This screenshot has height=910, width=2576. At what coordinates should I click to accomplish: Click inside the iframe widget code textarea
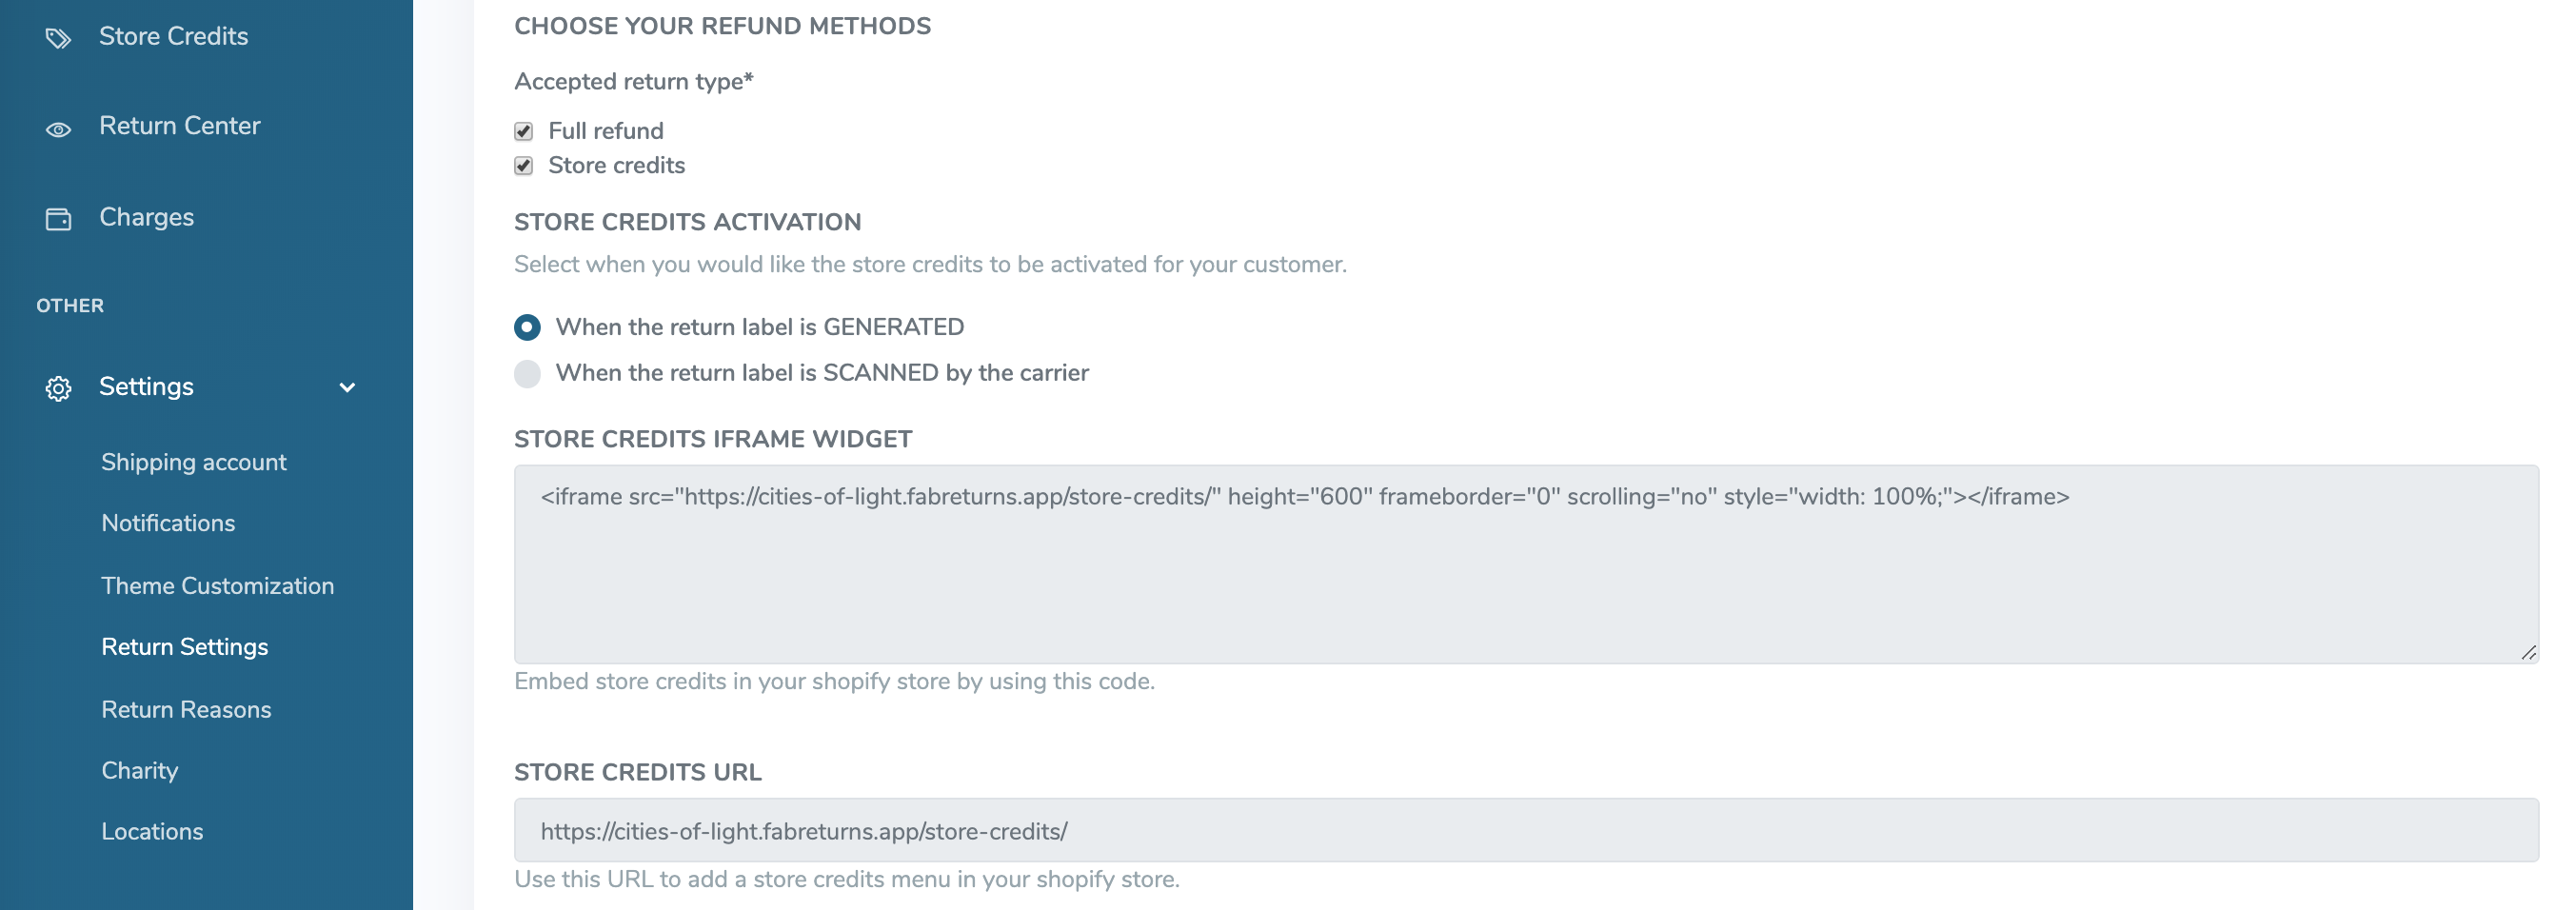(x=1526, y=564)
